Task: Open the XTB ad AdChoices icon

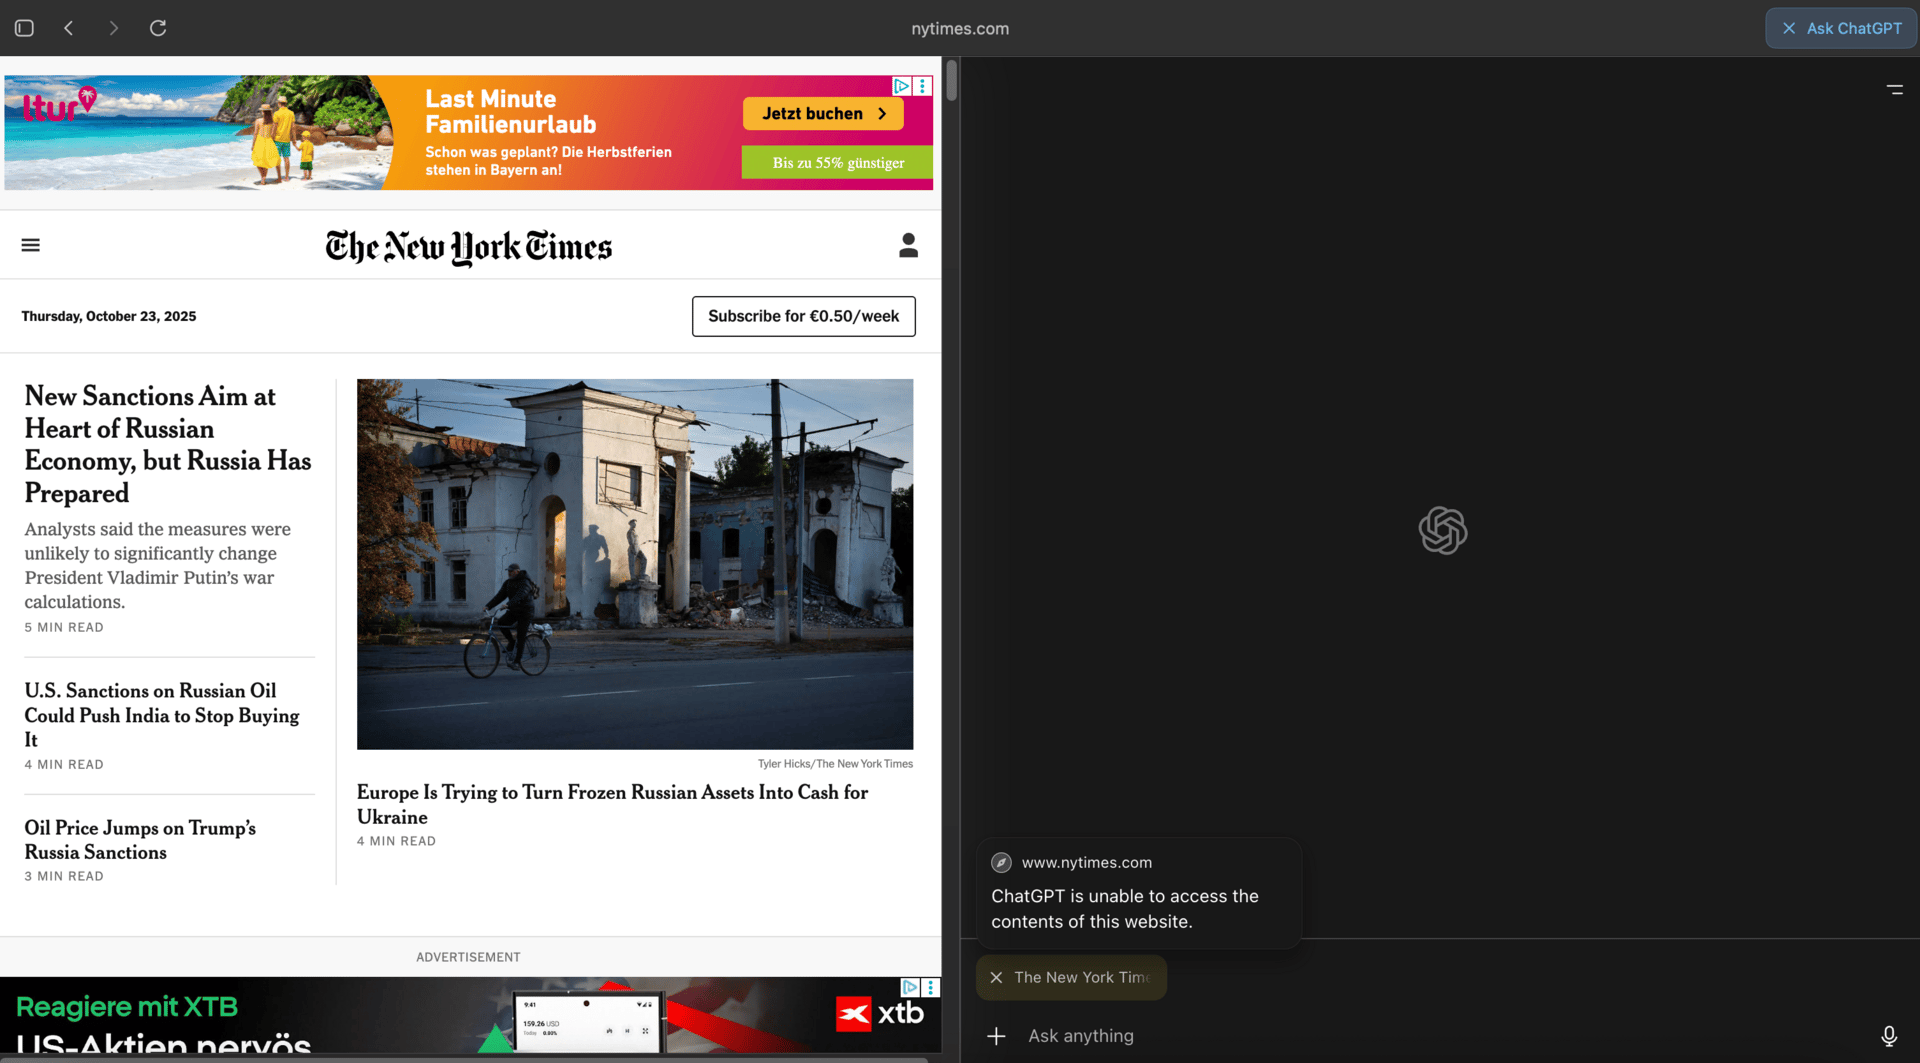Action: pyautogui.click(x=910, y=987)
